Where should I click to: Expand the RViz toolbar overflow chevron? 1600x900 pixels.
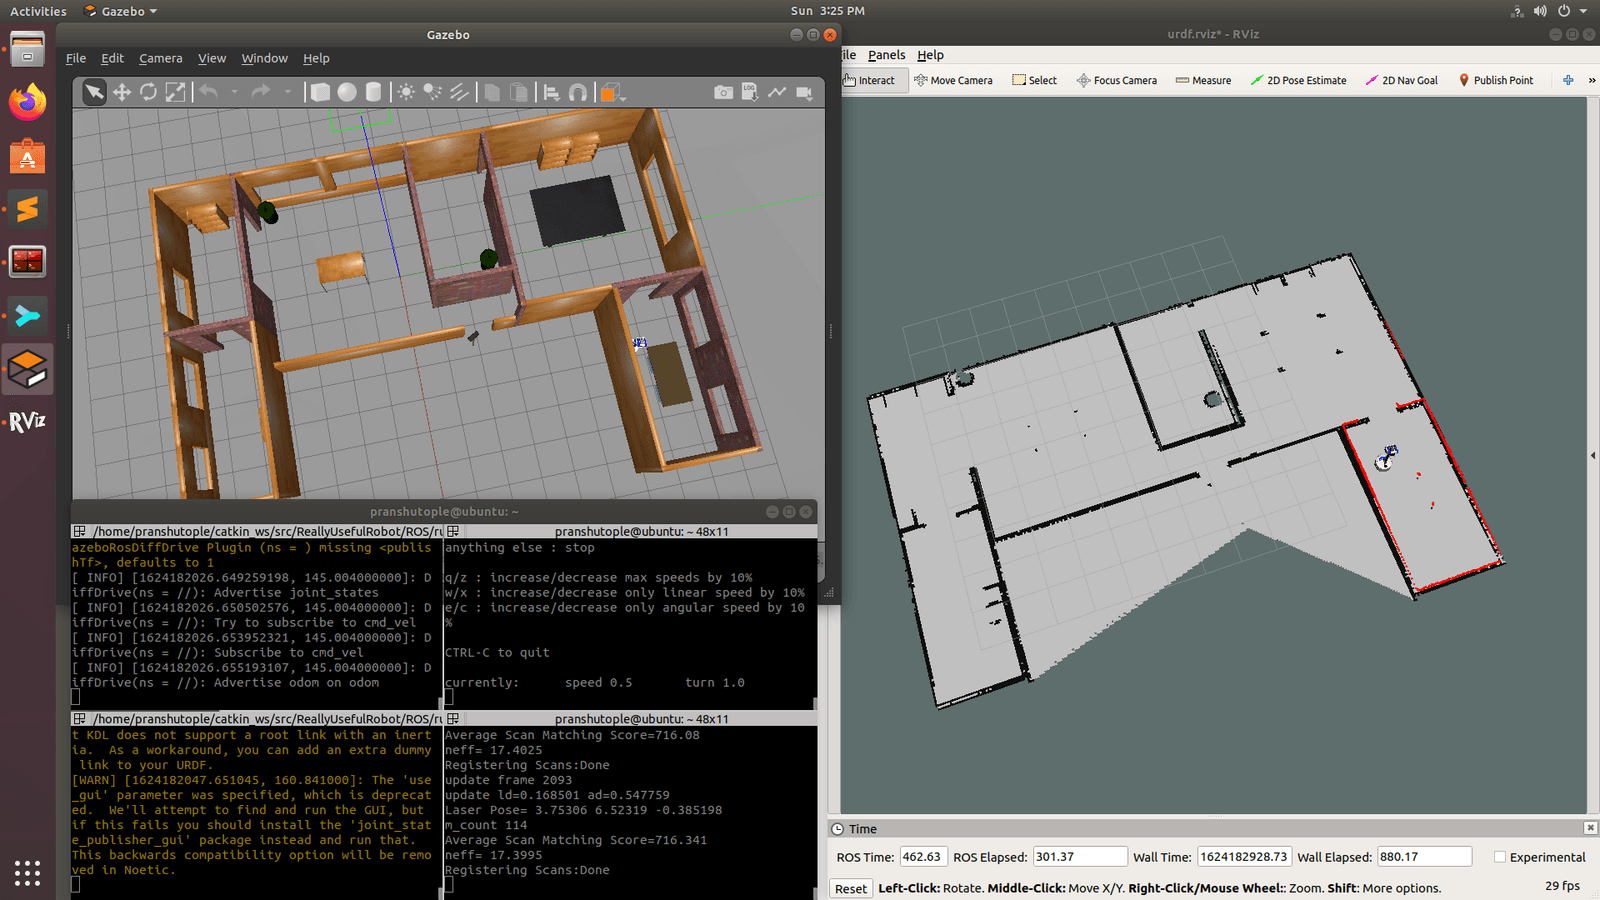1592,80
